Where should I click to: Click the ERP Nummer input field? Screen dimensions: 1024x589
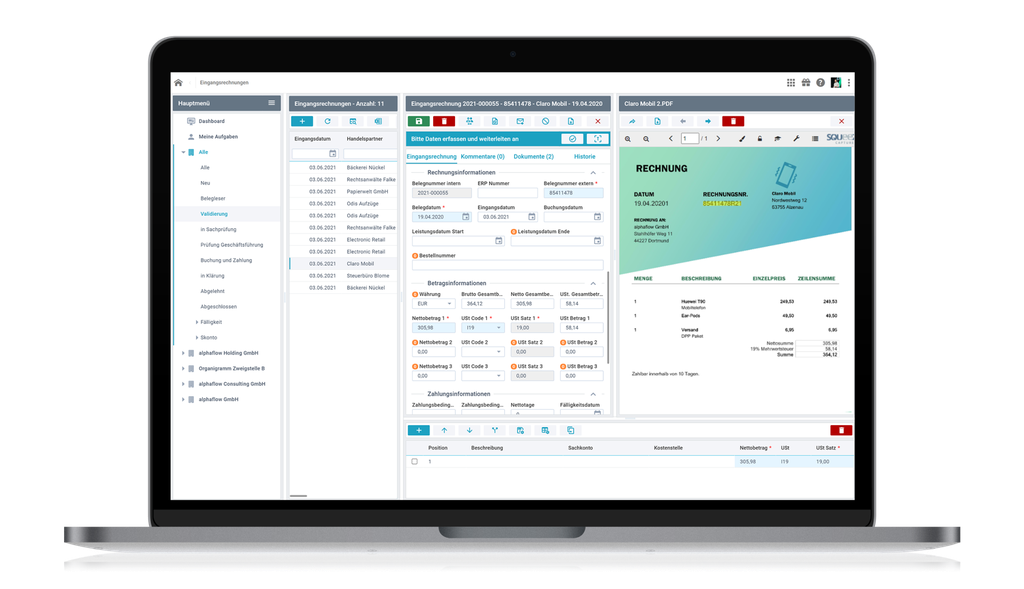point(507,193)
